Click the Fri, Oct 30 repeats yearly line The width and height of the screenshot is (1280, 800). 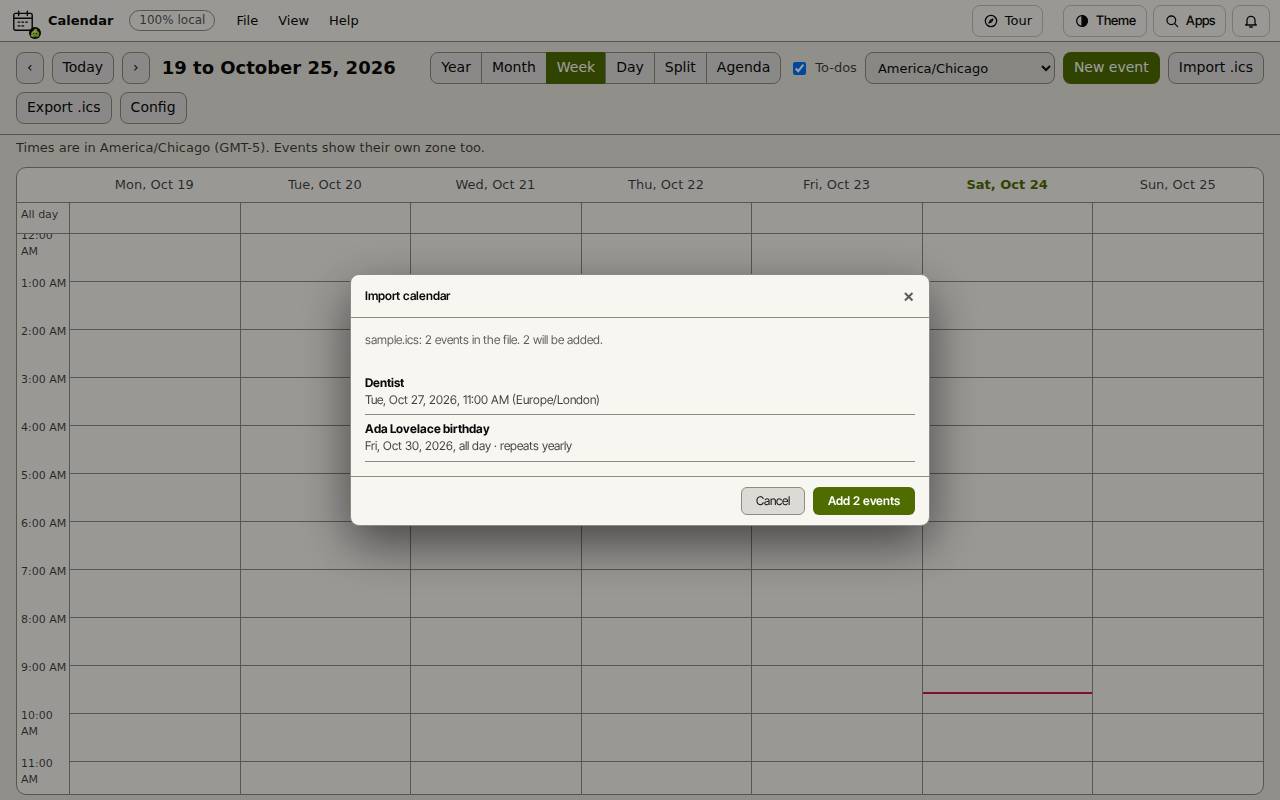coord(468,446)
